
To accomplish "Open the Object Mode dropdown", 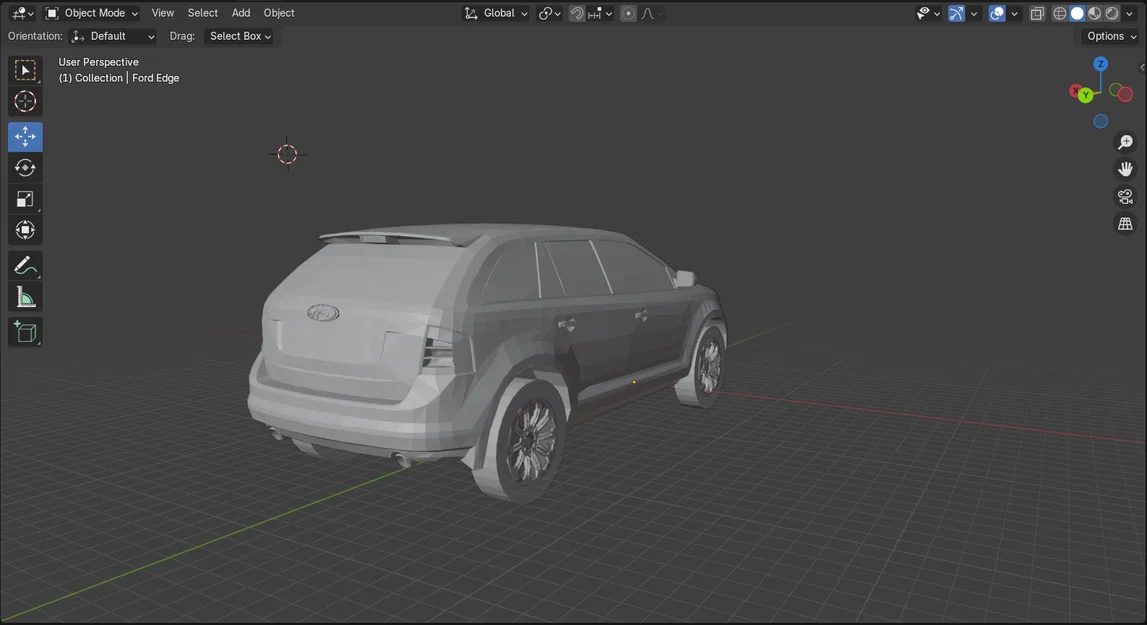I will point(95,13).
